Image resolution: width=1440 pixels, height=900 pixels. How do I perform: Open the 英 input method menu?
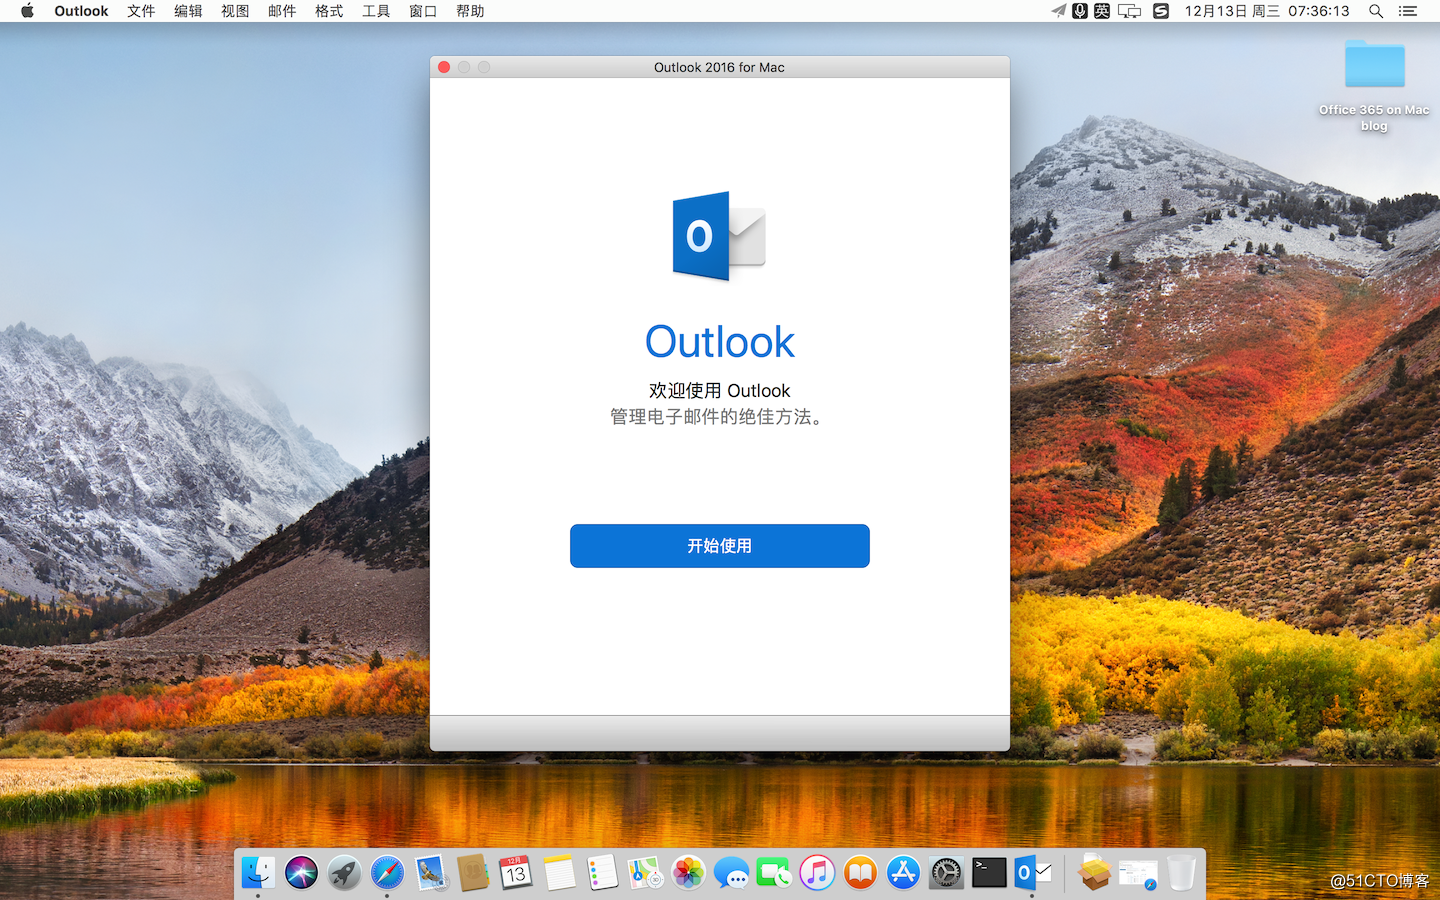click(x=1102, y=11)
